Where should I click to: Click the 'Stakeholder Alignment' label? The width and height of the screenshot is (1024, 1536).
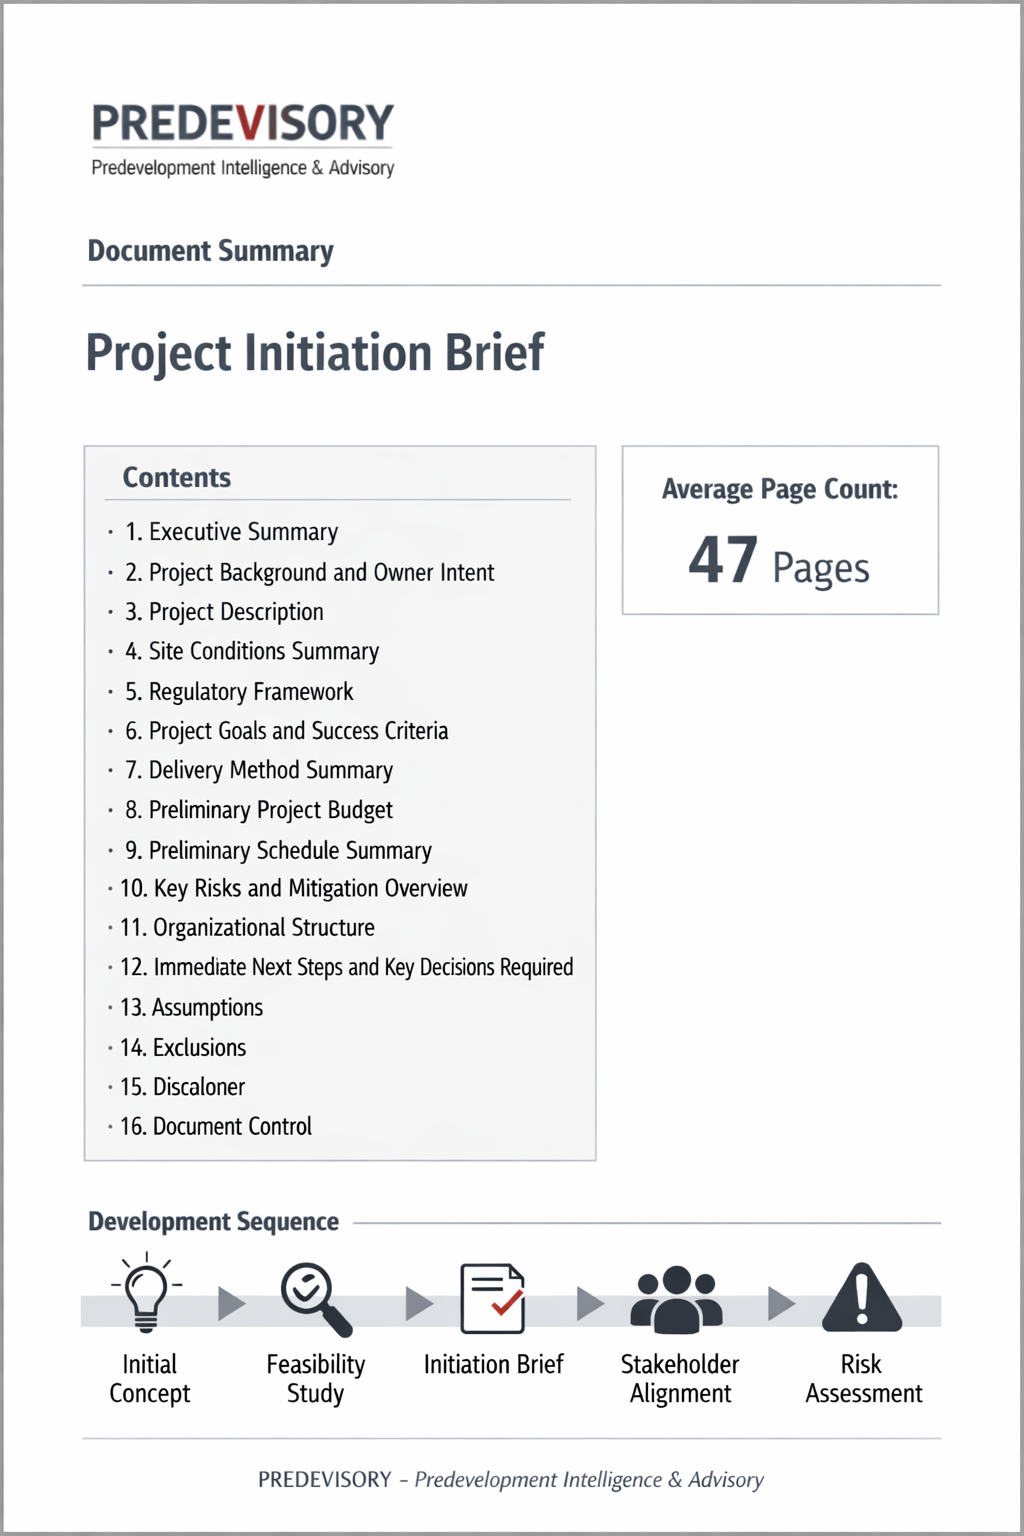pos(680,1379)
